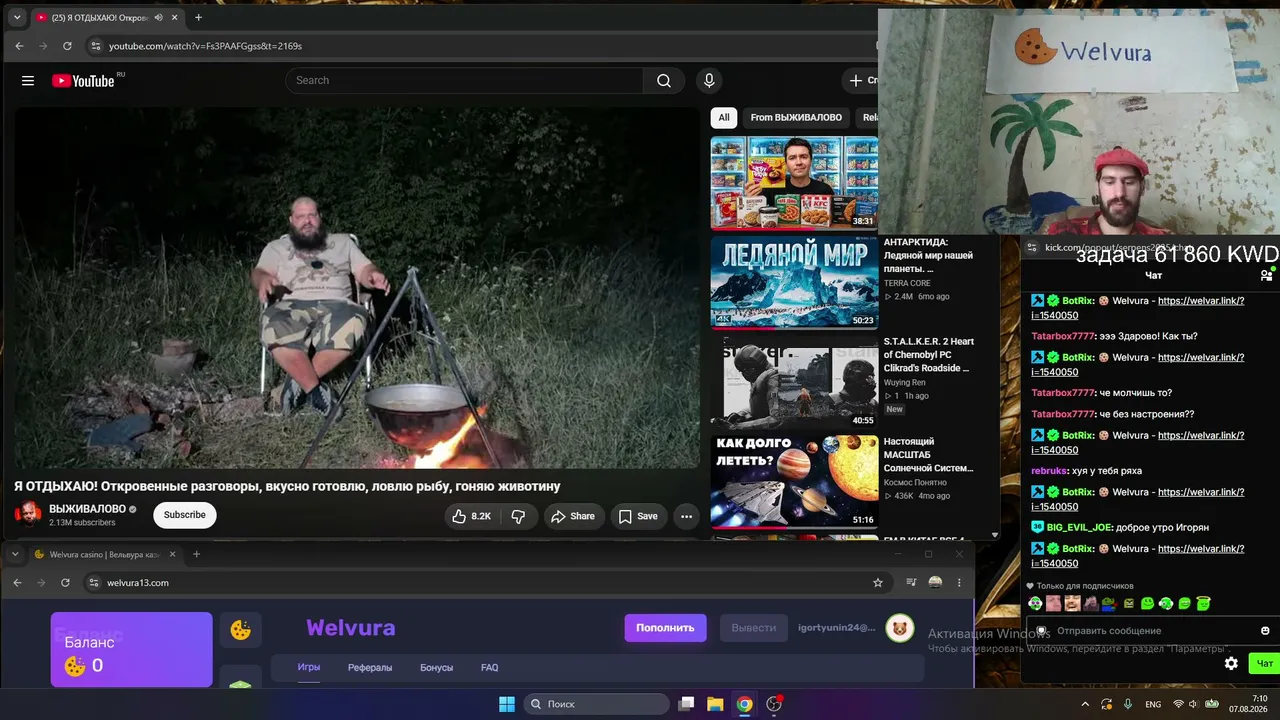Reload the YouTube page
1280x720 pixels.
pos(67,46)
